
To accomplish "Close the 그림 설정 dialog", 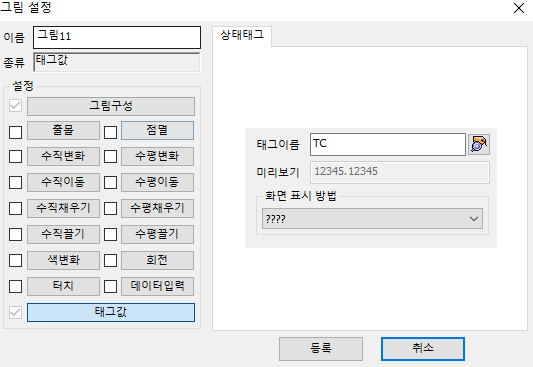I will [519, 8].
